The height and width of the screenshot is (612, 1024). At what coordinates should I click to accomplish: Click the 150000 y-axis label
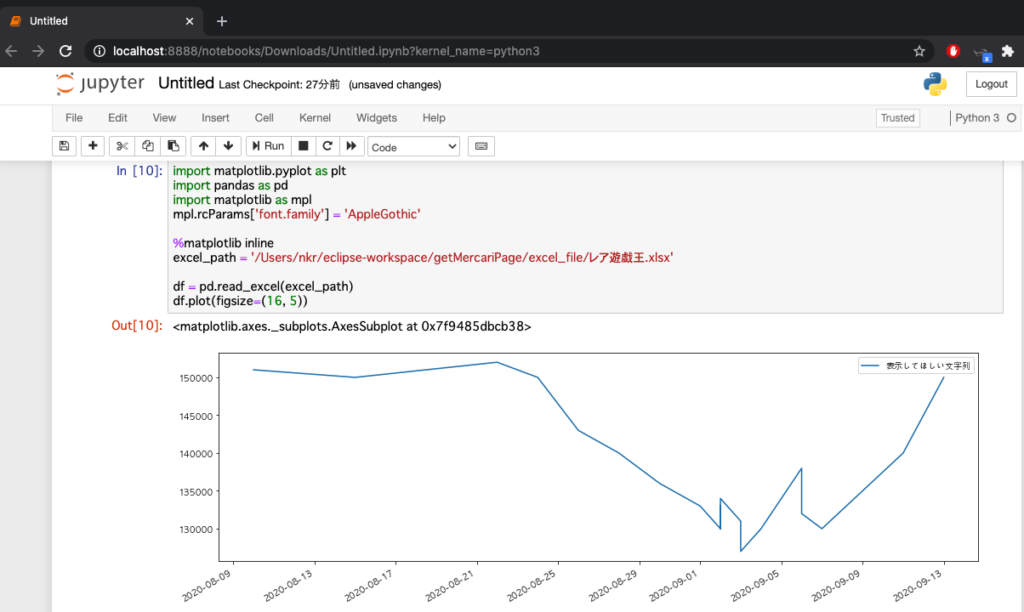[196, 378]
